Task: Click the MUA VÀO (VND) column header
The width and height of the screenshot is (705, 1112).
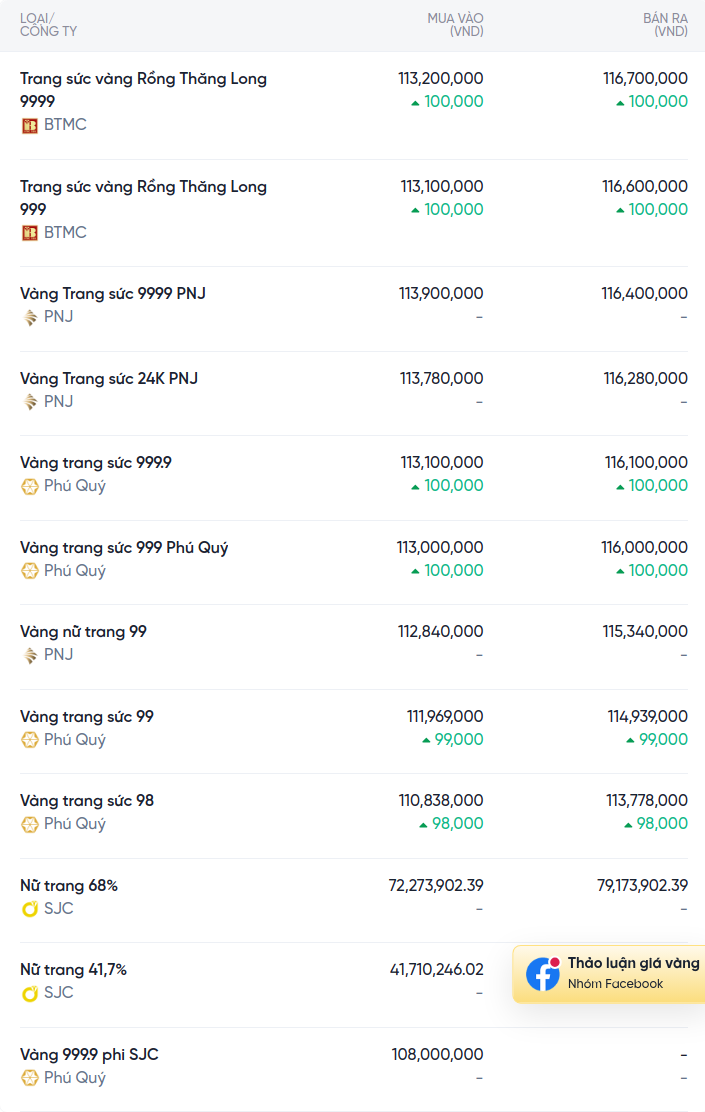Action: [x=455, y=25]
